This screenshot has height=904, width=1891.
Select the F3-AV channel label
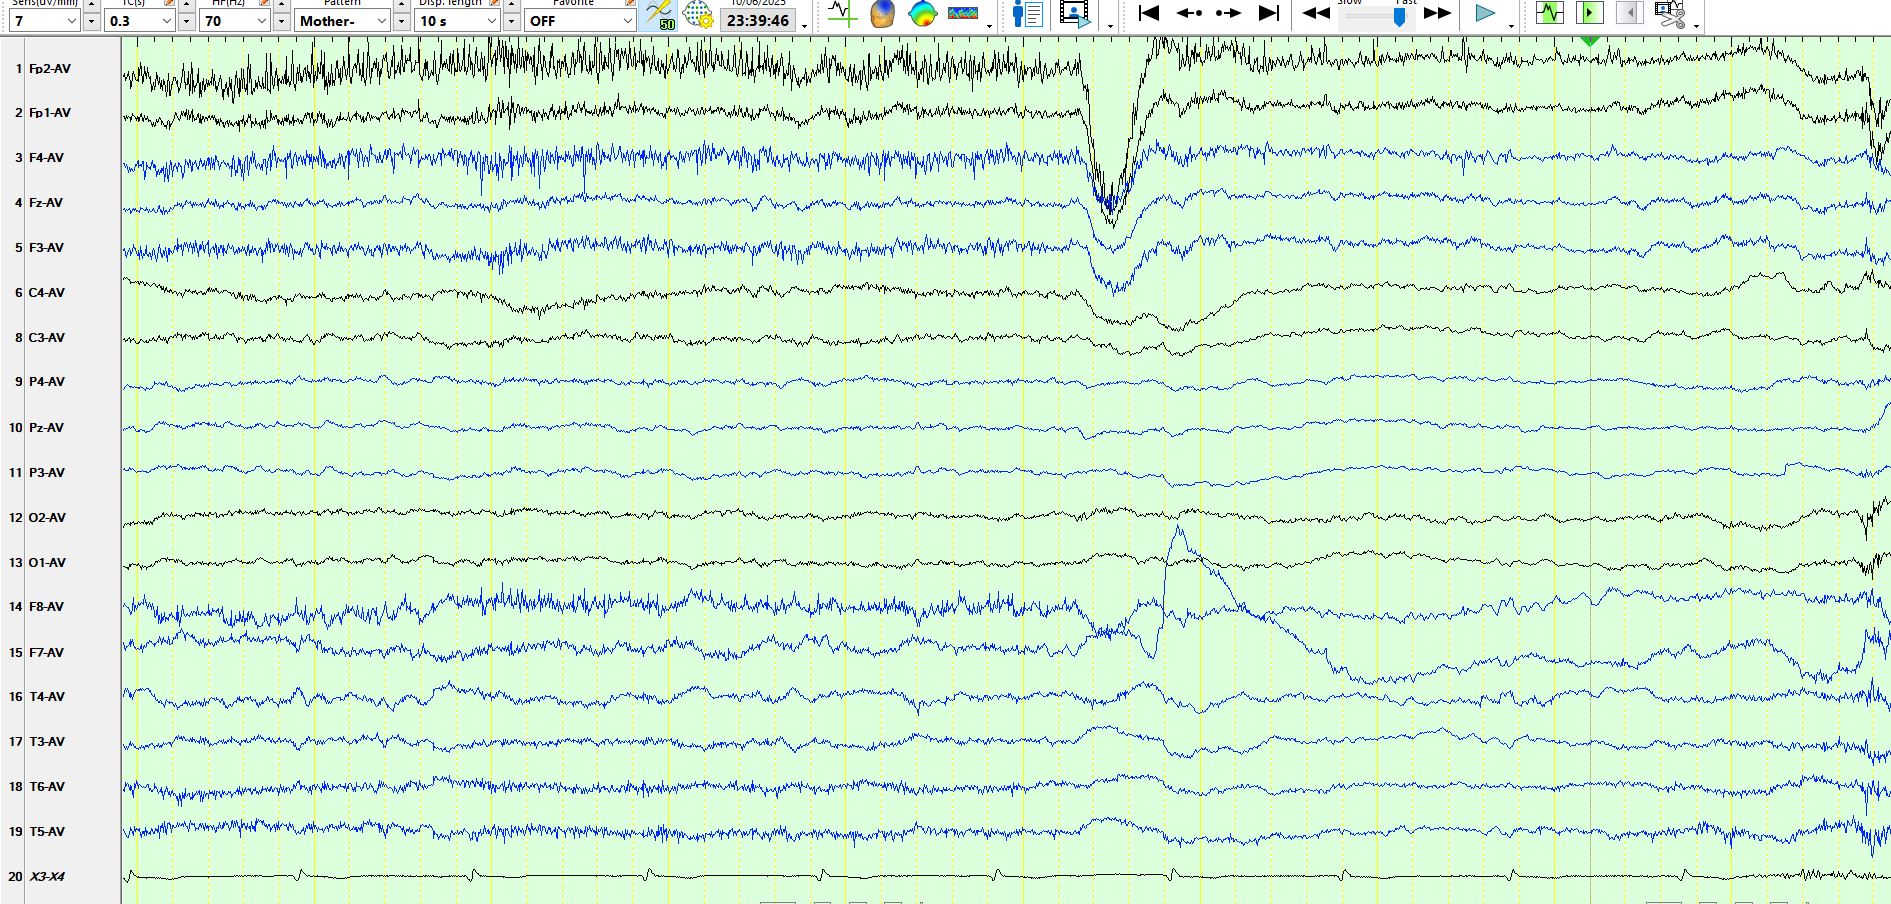[x=46, y=248]
